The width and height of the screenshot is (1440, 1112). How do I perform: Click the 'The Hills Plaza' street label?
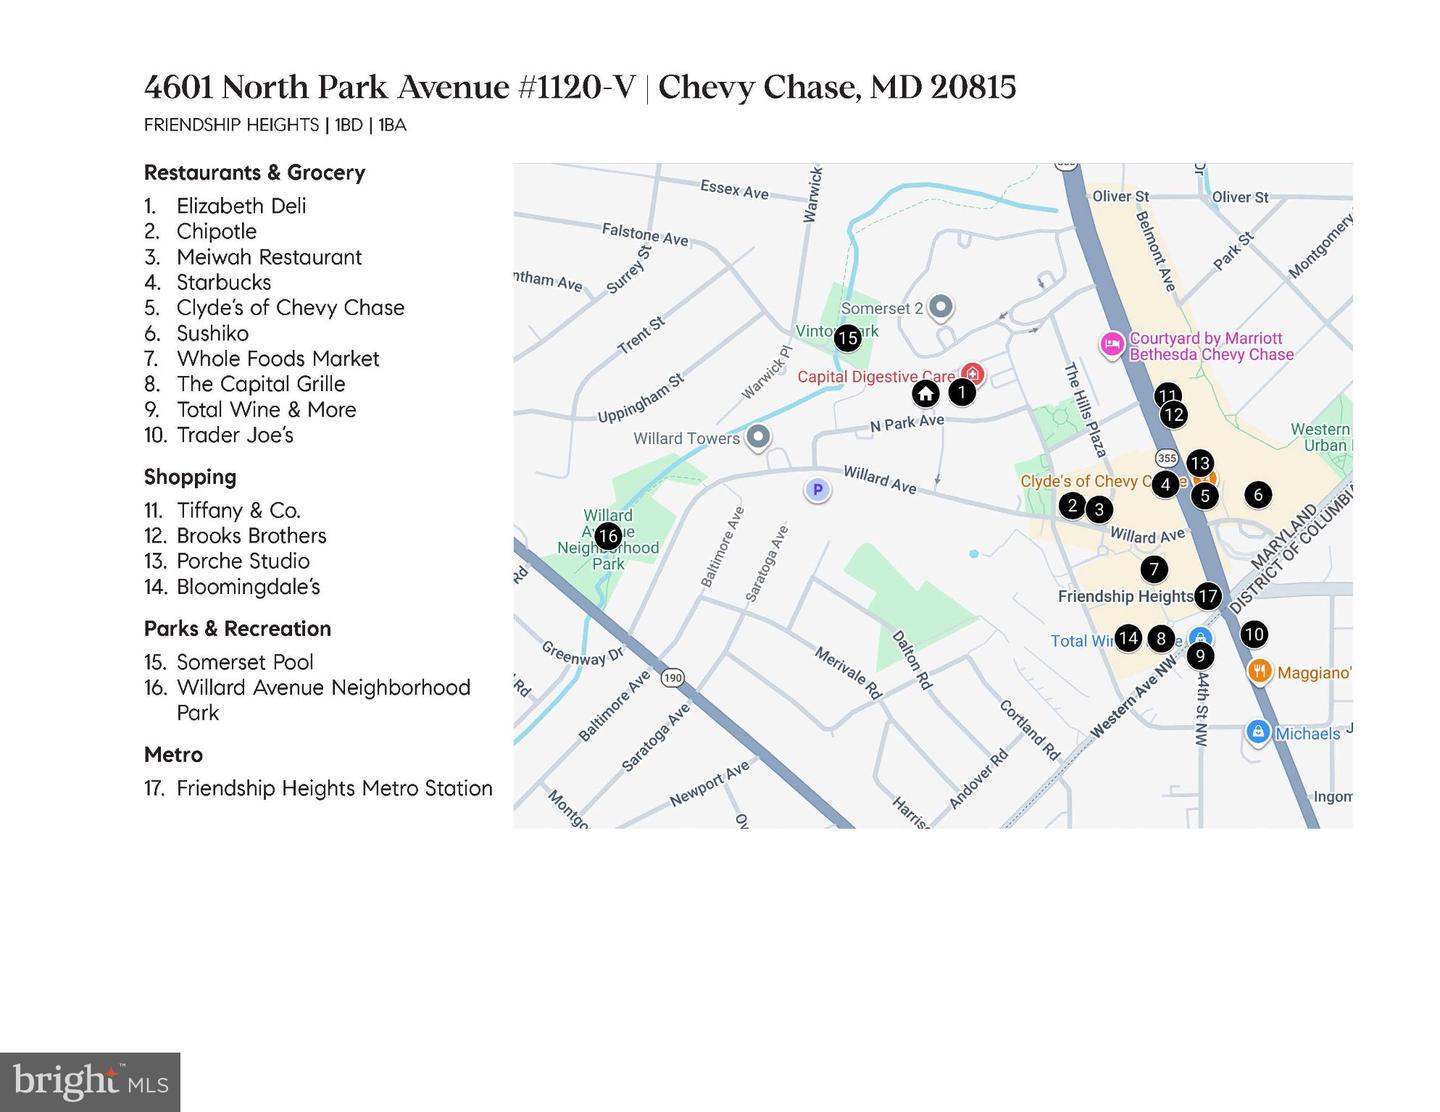[1085, 409]
